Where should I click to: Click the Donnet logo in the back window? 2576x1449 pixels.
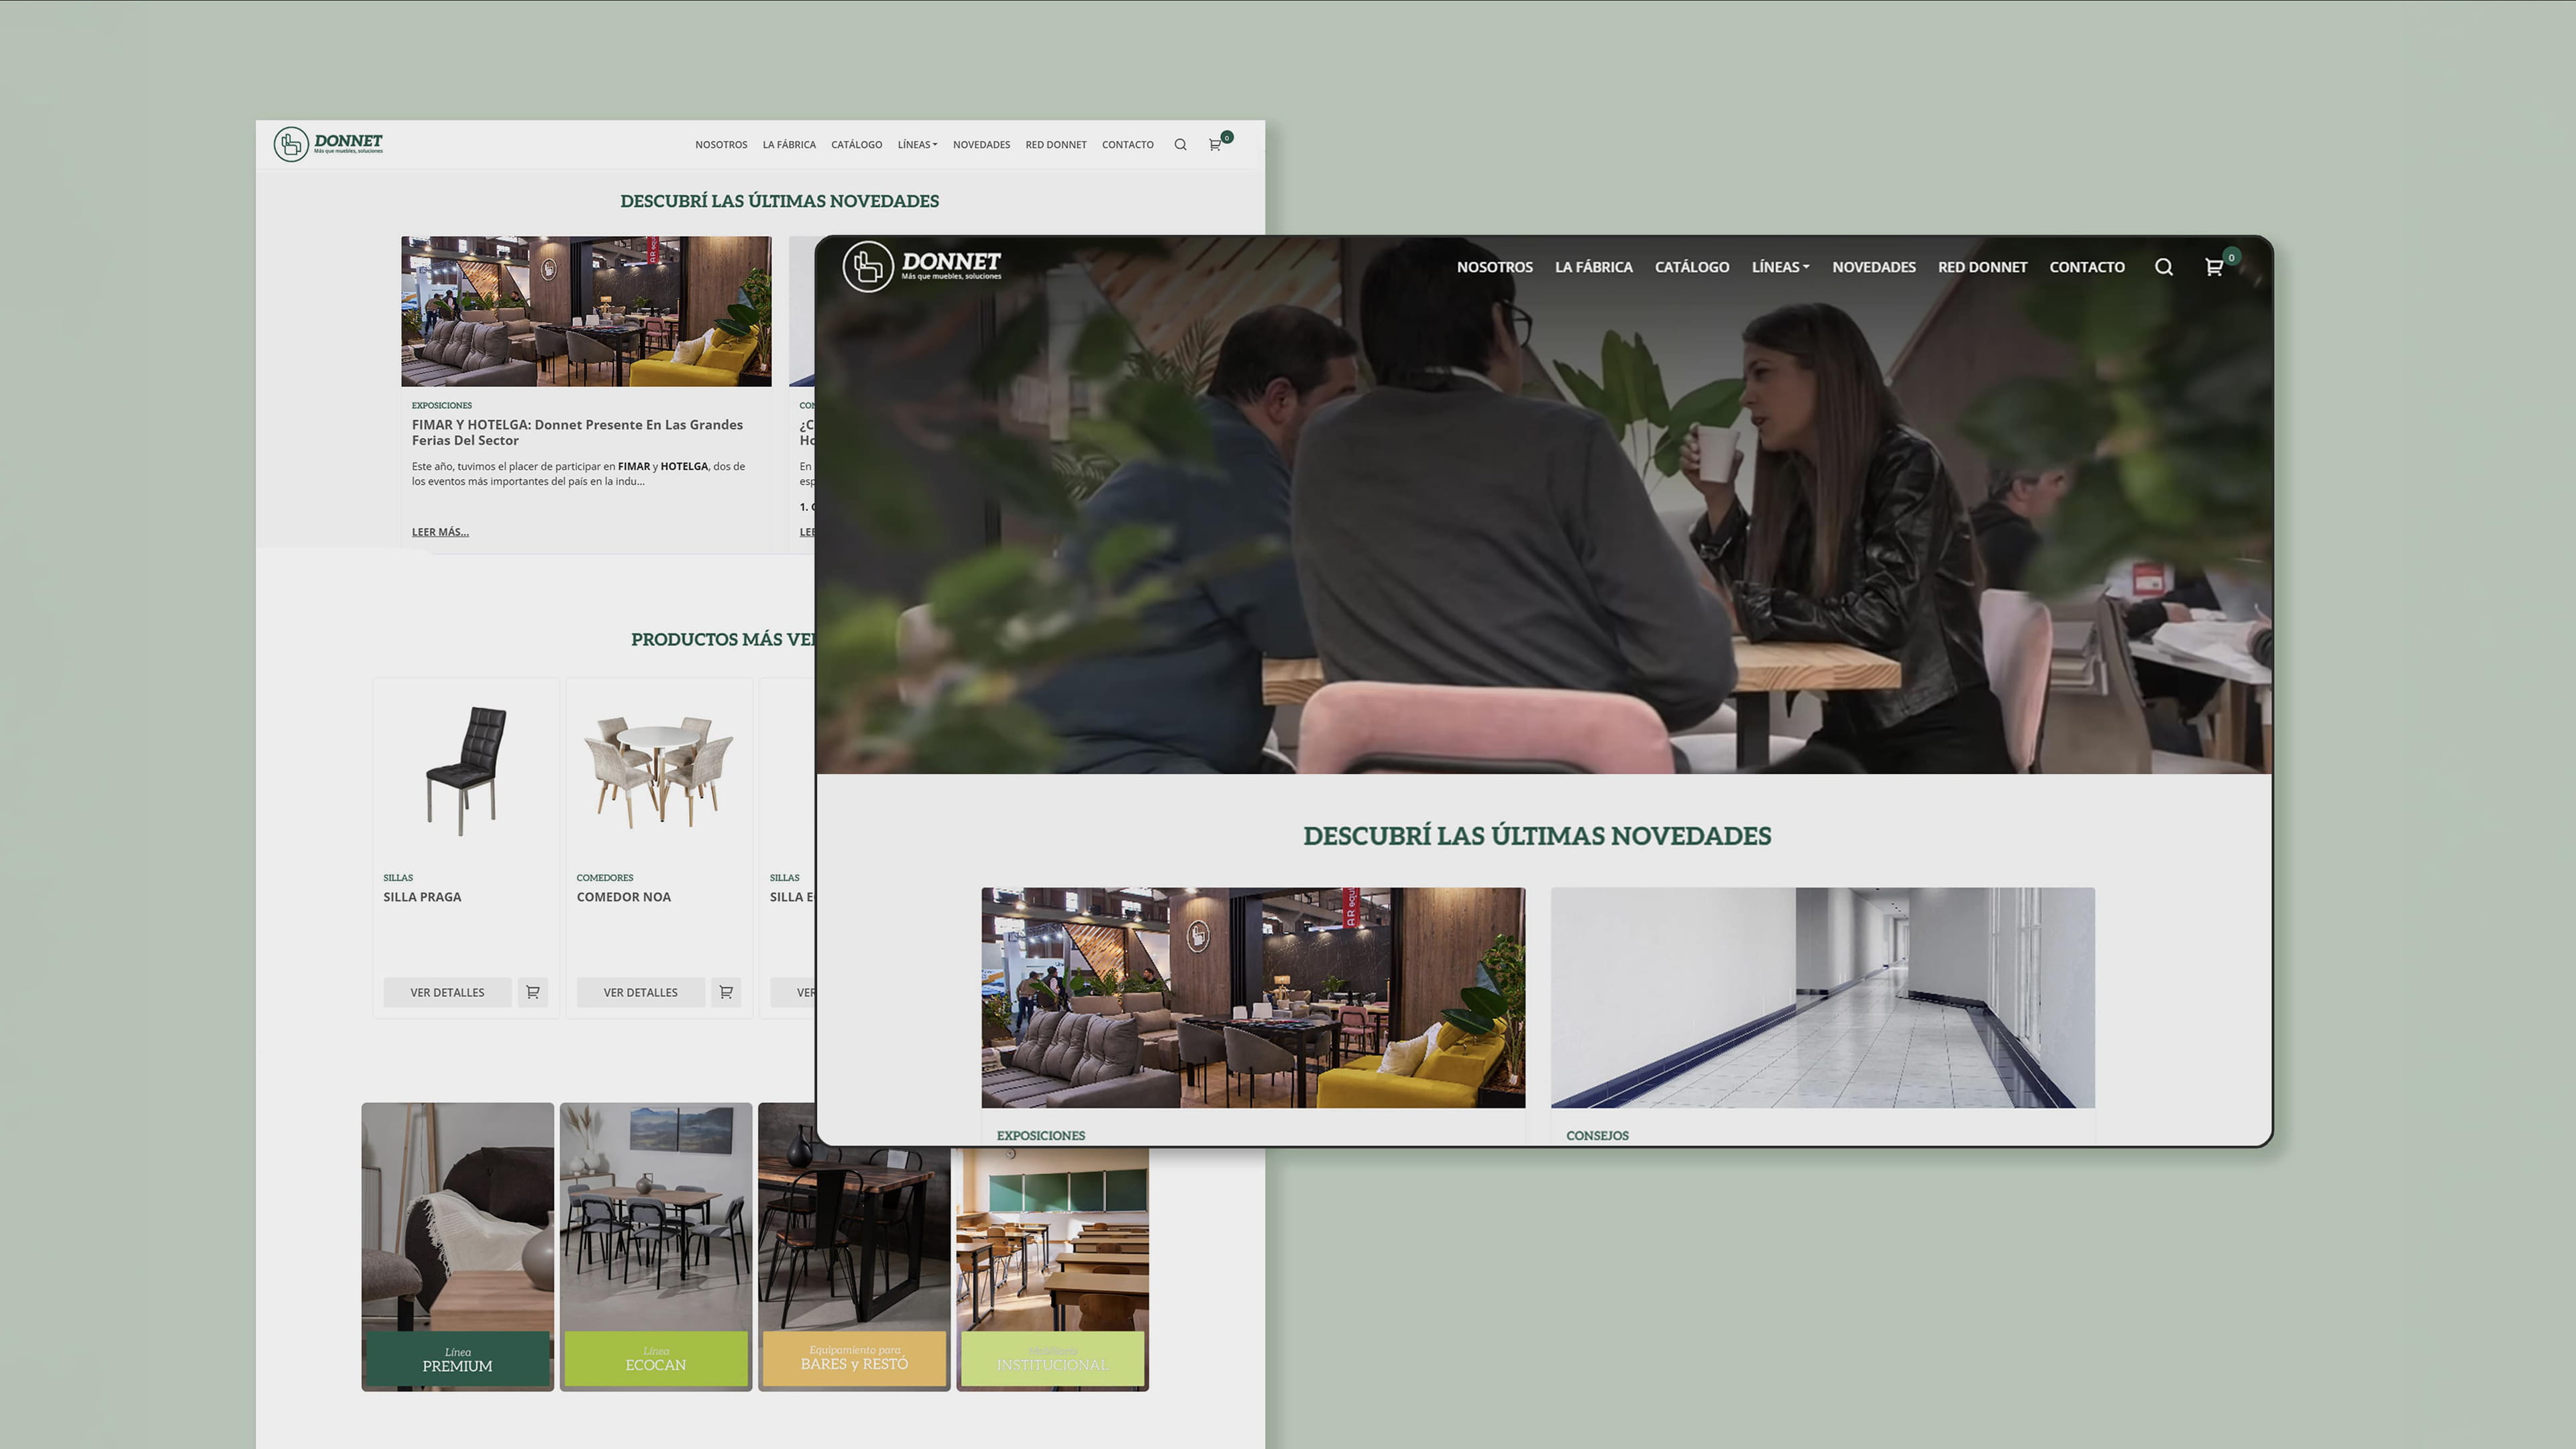tap(328, 144)
